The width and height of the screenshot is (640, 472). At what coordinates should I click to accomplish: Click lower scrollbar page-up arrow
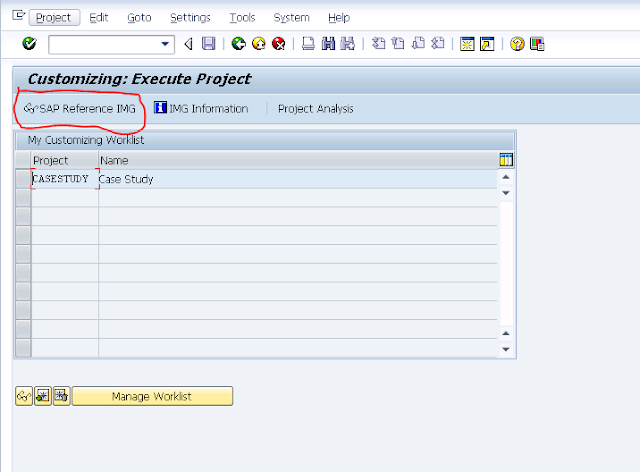pyautogui.click(x=506, y=334)
